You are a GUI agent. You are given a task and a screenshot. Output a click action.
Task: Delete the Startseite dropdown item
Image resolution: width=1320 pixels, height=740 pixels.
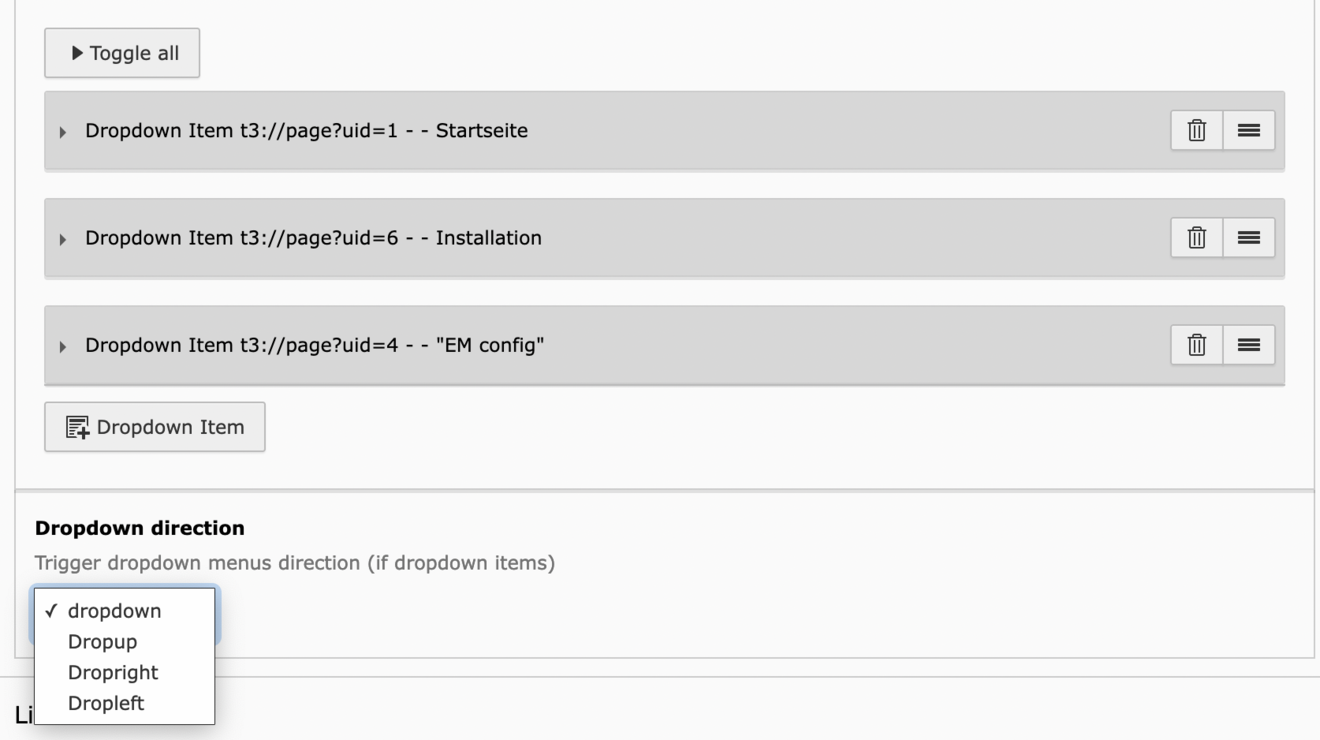[x=1196, y=130]
